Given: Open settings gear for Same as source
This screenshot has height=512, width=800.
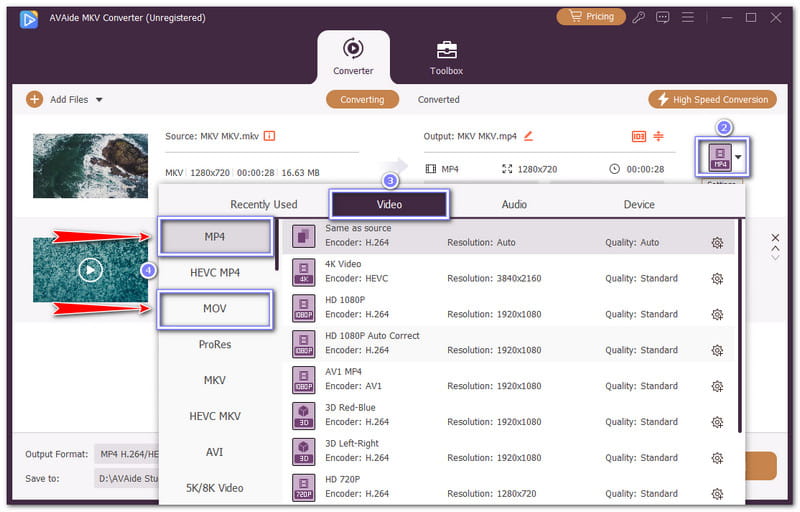Looking at the screenshot, I should (717, 243).
